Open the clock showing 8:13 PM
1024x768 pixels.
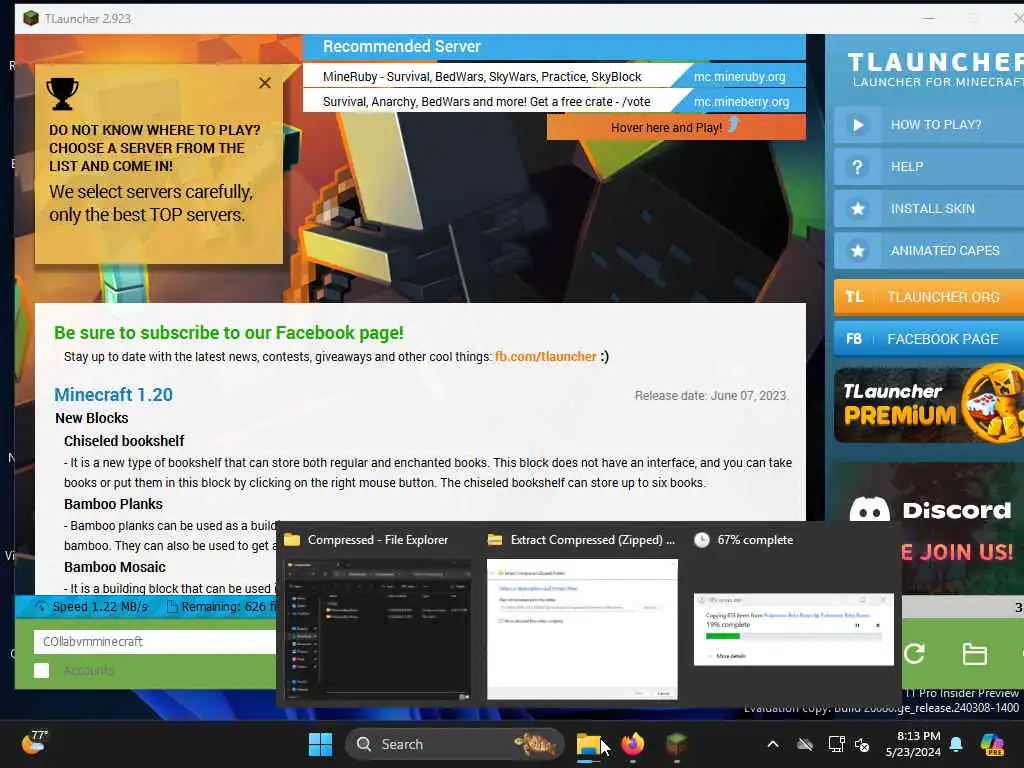point(913,744)
